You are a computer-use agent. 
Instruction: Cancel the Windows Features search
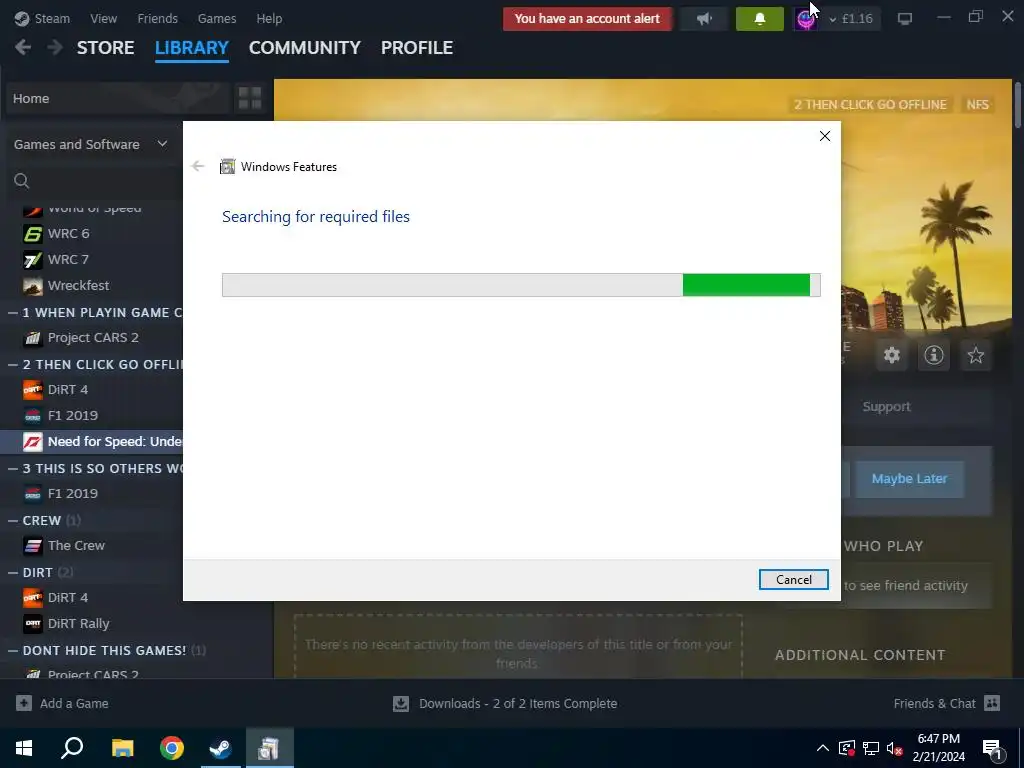(793, 579)
